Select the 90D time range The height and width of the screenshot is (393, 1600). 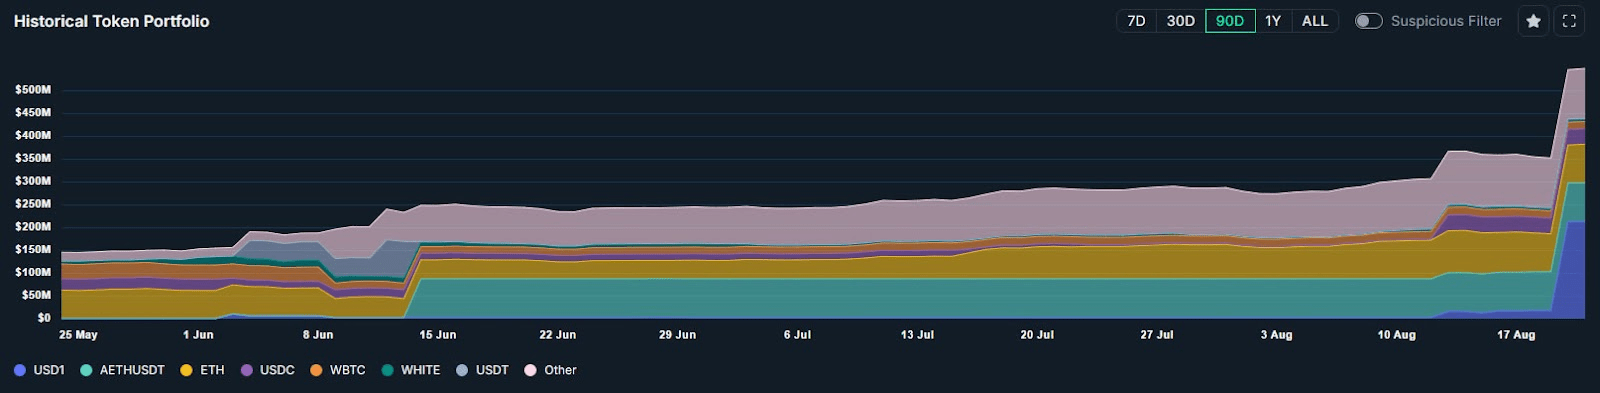[x=1230, y=21]
